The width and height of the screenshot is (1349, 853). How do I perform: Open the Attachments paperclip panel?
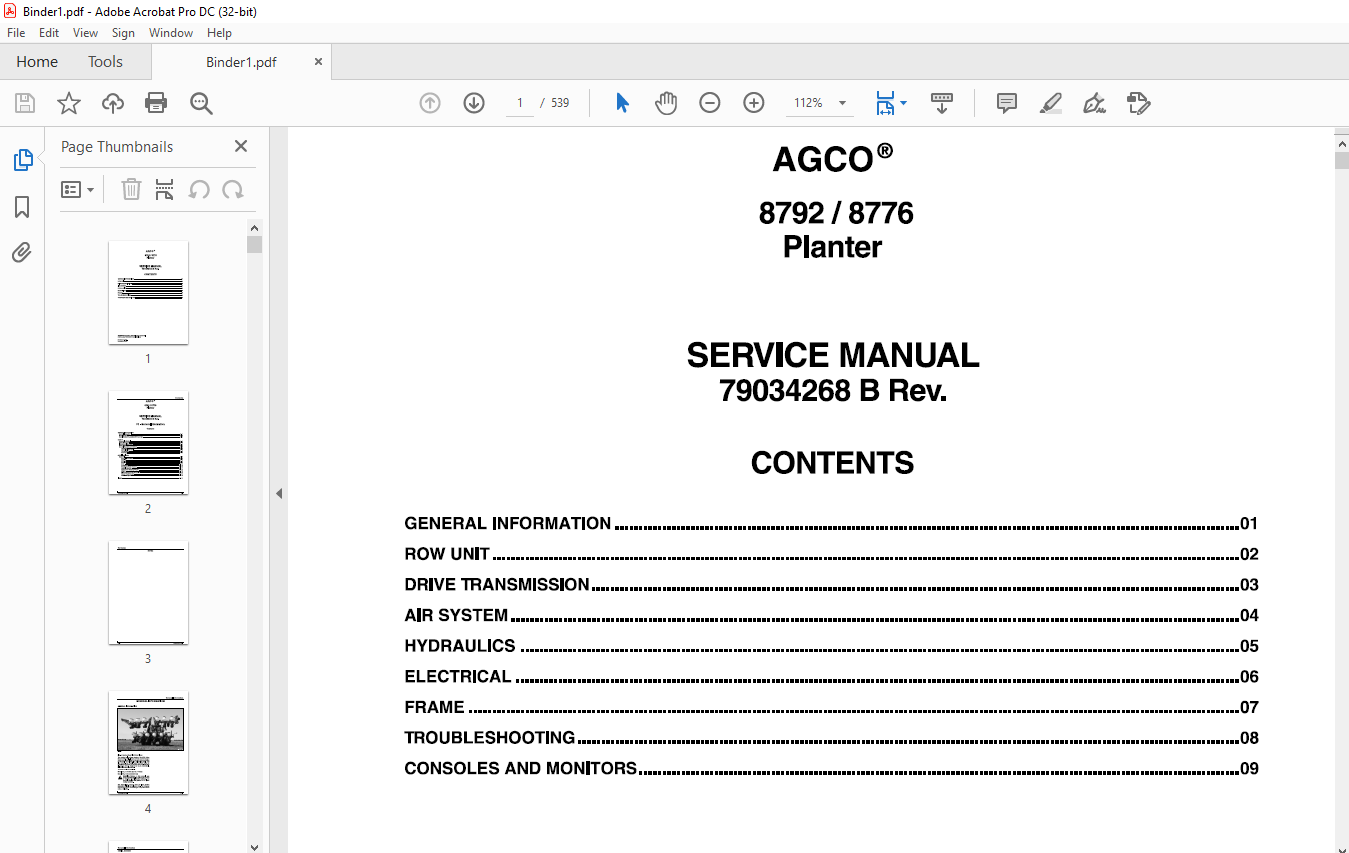(22, 252)
